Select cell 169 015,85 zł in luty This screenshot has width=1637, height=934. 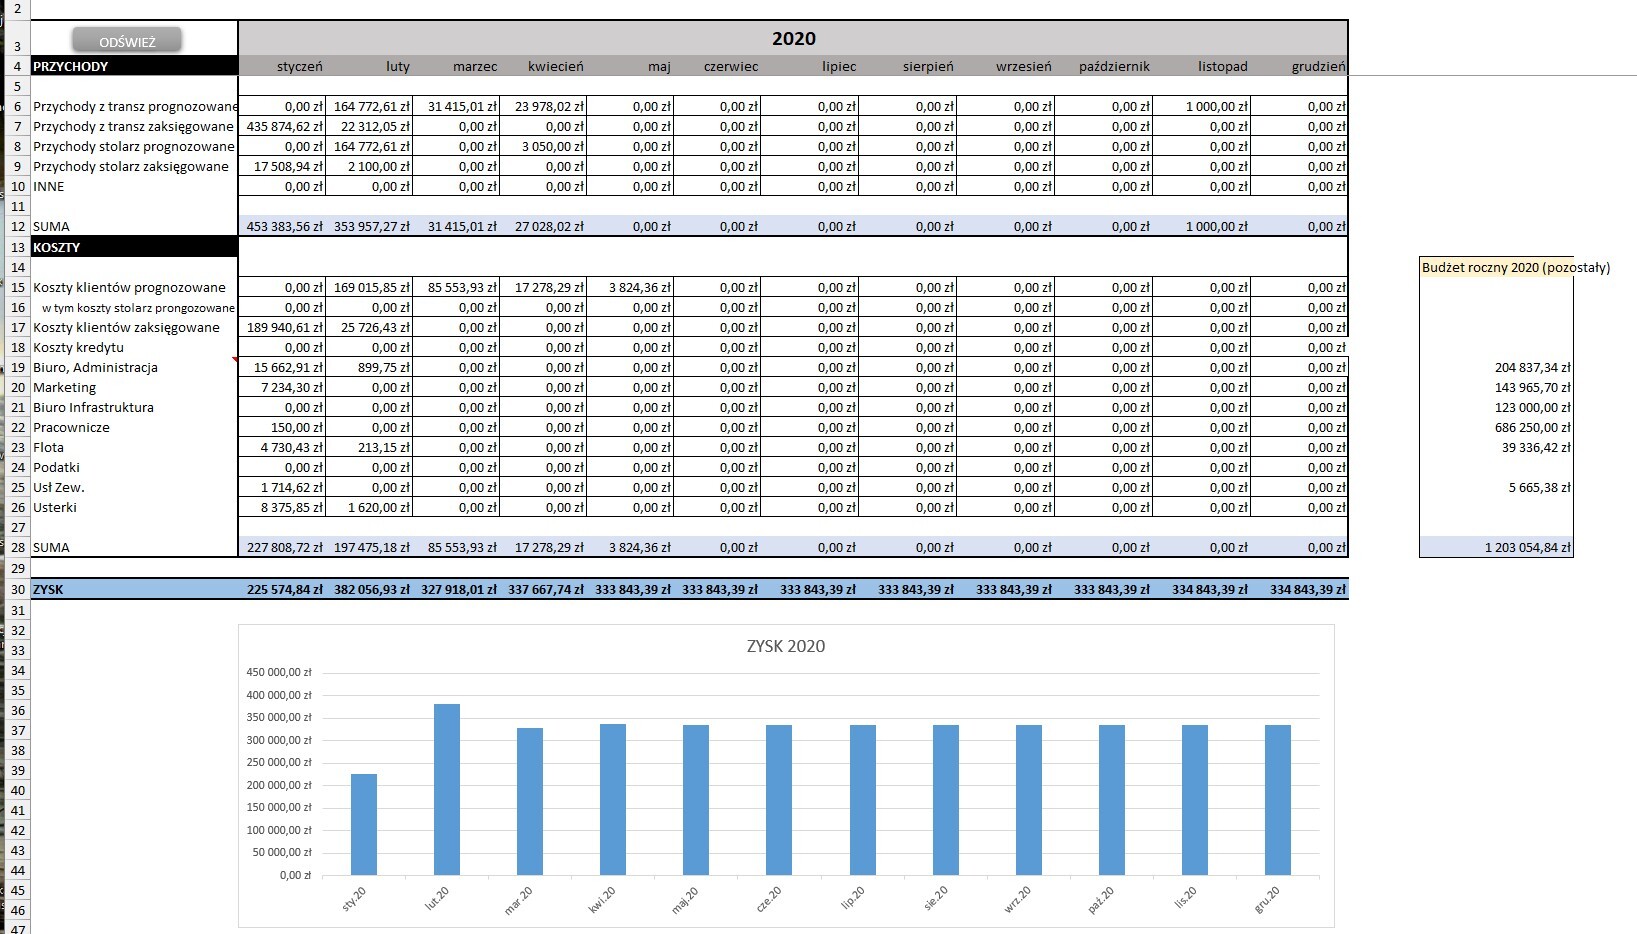(x=369, y=287)
